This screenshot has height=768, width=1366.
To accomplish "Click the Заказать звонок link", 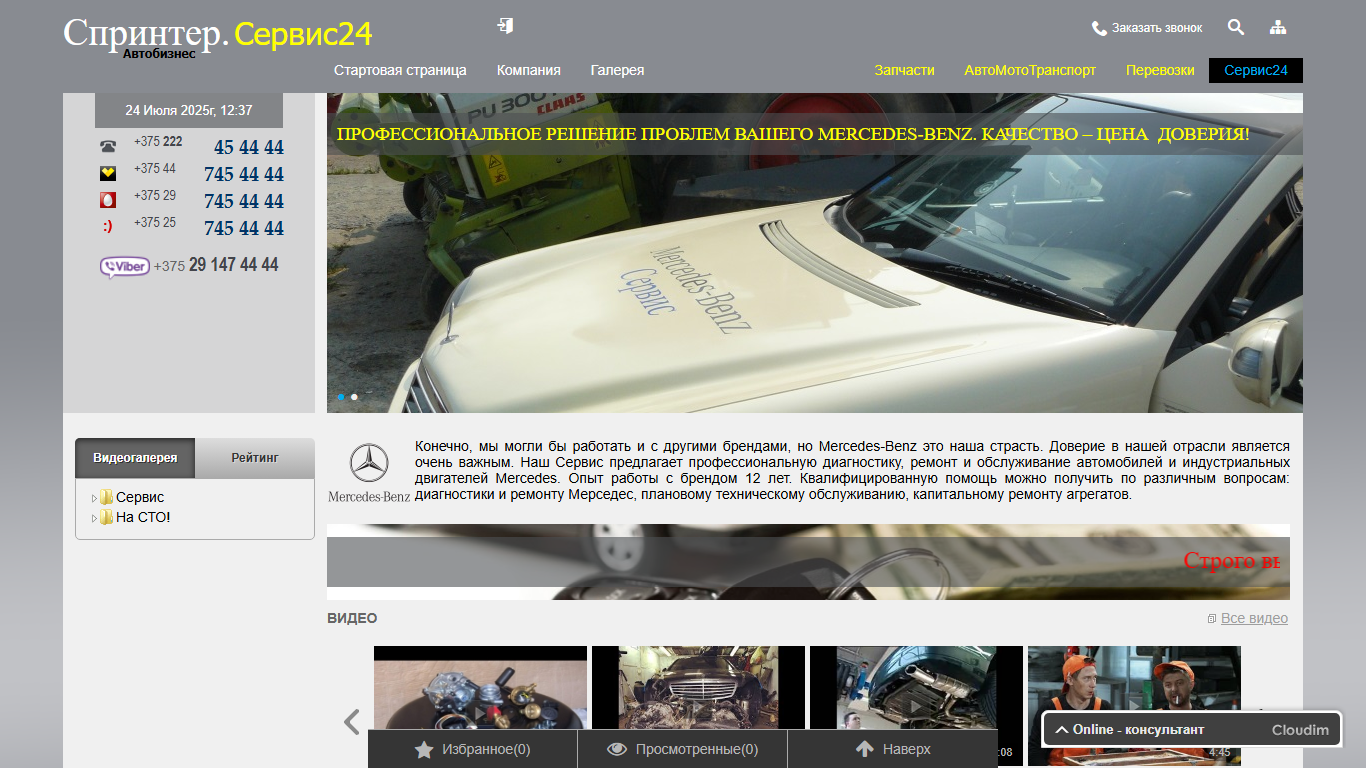I will tap(1157, 28).
